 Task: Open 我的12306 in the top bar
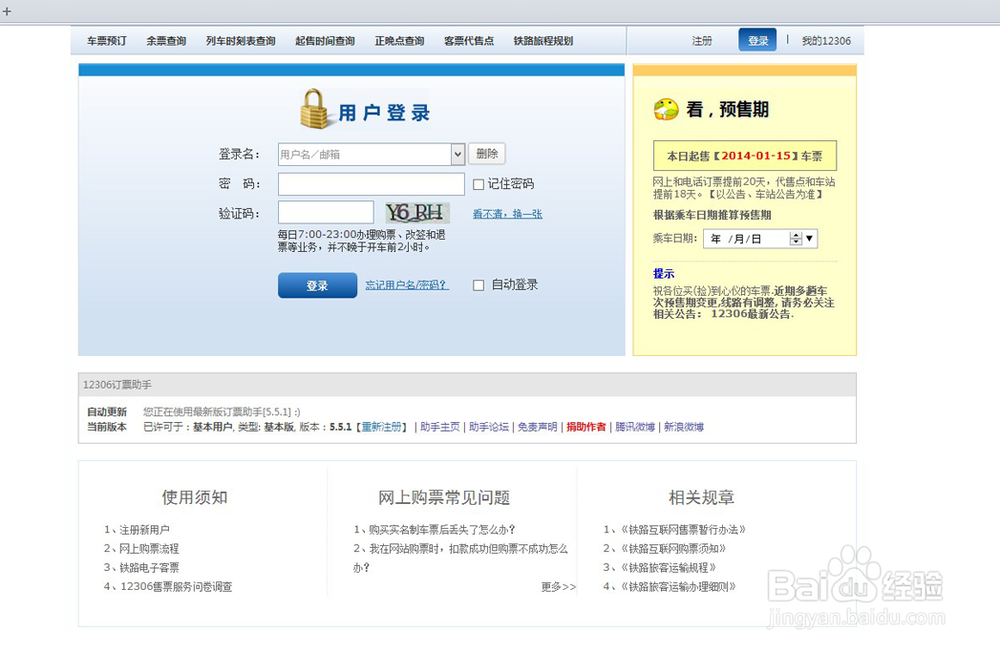[x=826, y=41]
